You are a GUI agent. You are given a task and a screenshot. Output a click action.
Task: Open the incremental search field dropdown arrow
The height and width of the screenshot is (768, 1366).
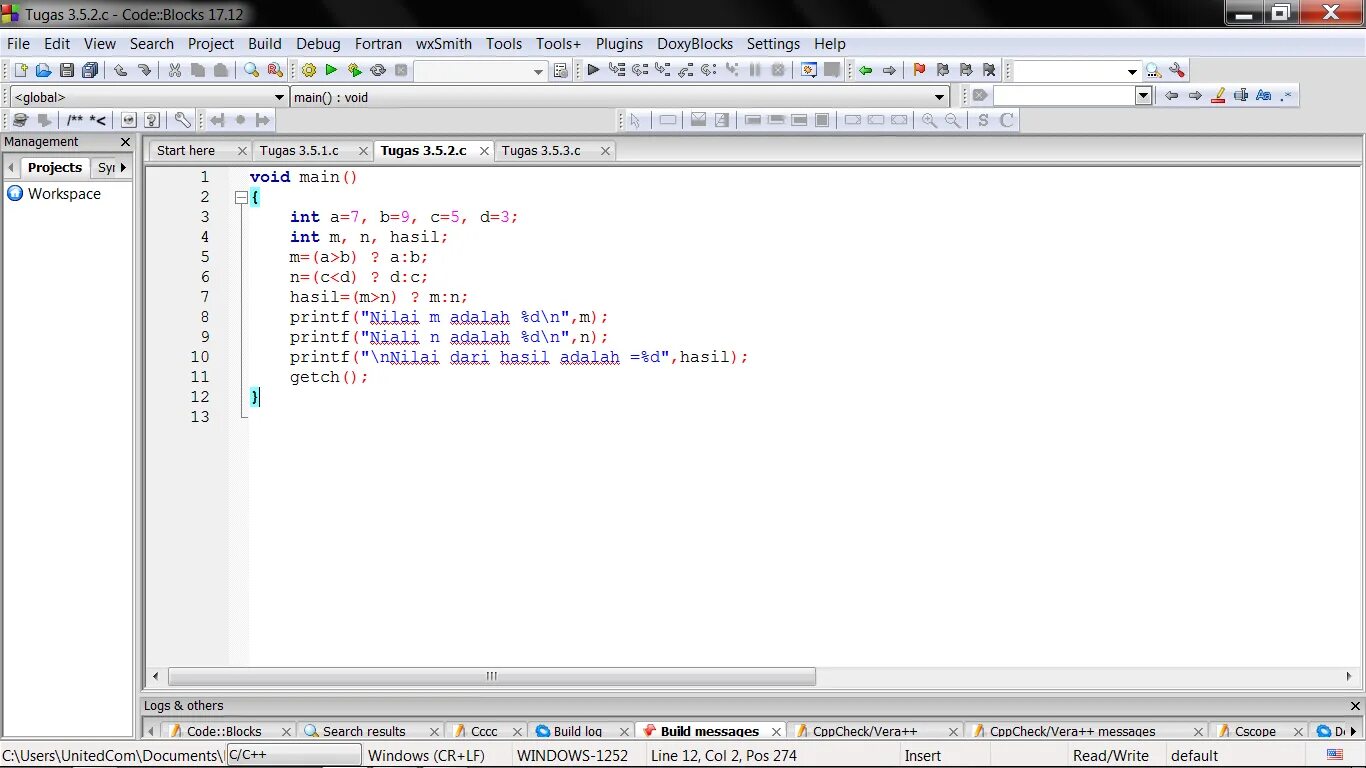[x=1144, y=96]
